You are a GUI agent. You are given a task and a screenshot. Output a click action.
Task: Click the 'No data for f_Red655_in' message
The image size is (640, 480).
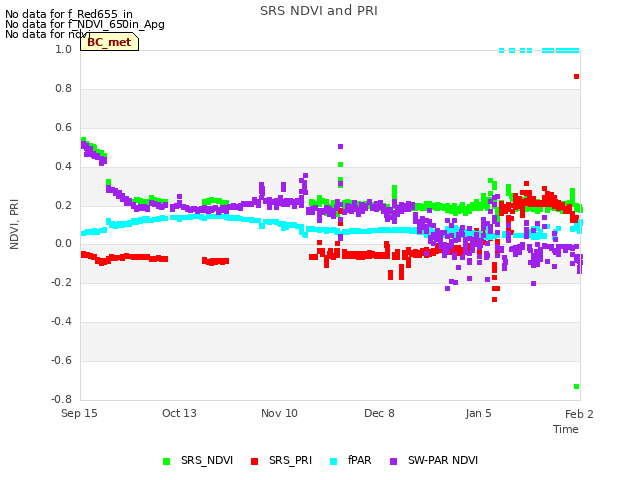coord(69,14)
